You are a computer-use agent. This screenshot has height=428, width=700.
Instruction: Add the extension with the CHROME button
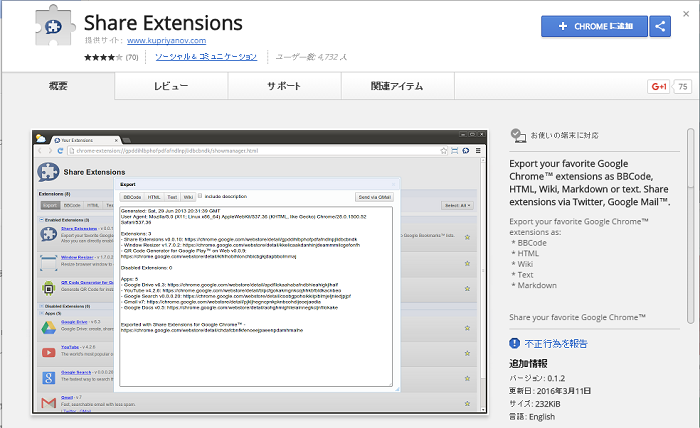[594, 26]
